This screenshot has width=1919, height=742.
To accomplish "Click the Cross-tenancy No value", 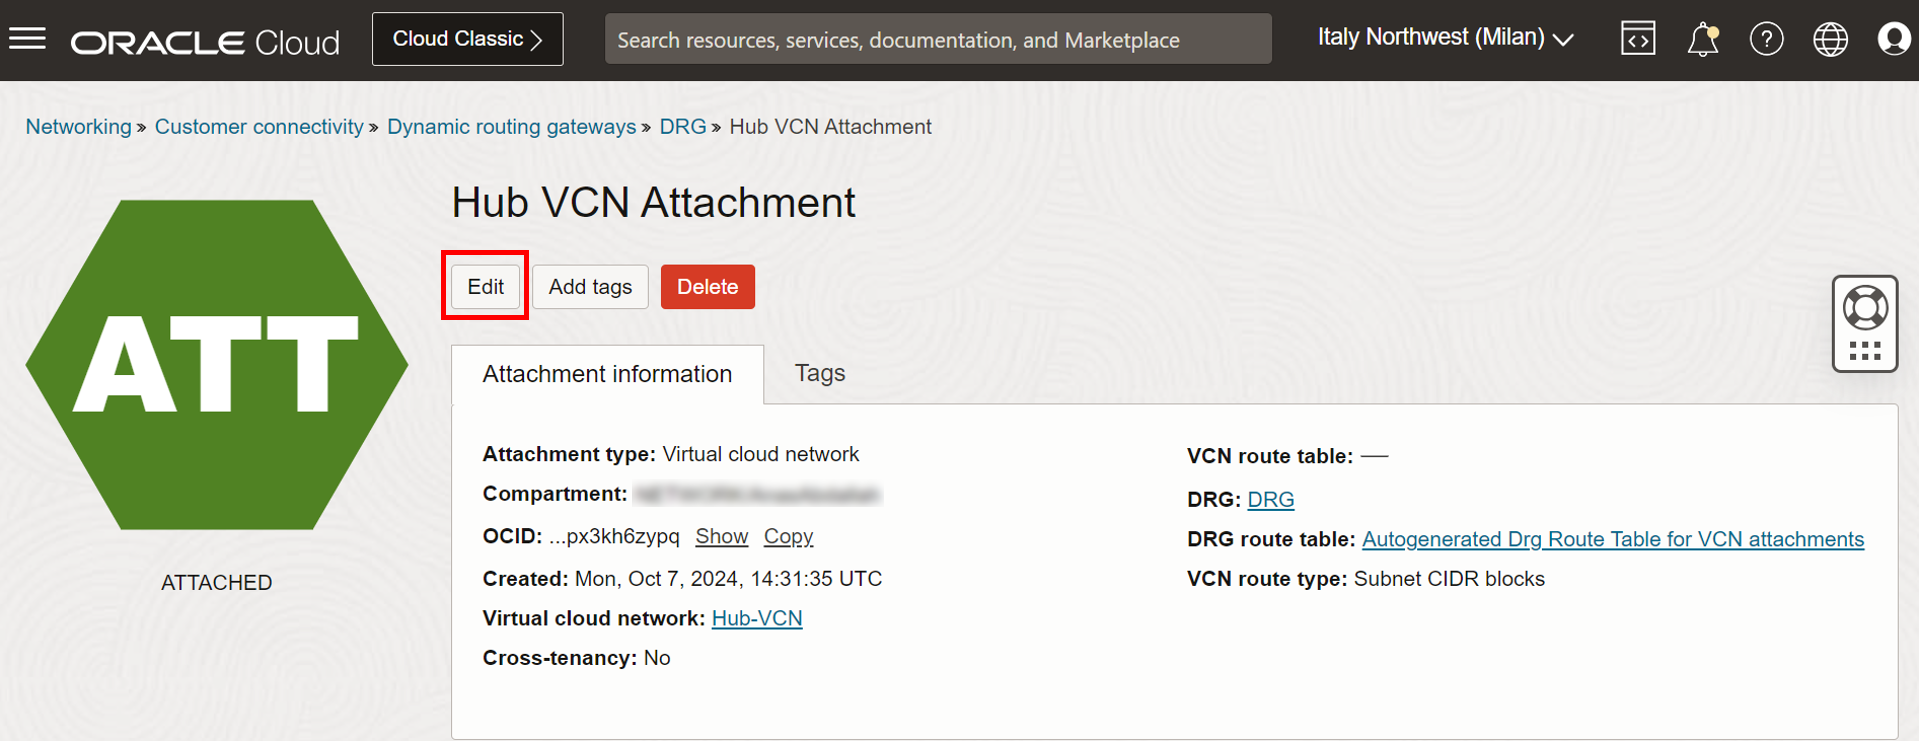I will [x=657, y=658].
